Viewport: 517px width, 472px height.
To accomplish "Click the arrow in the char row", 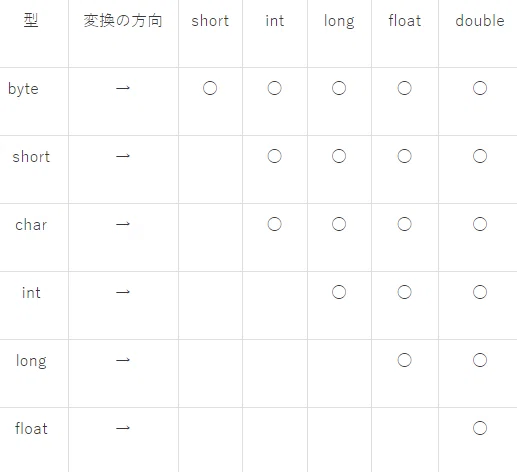I will (x=123, y=224).
